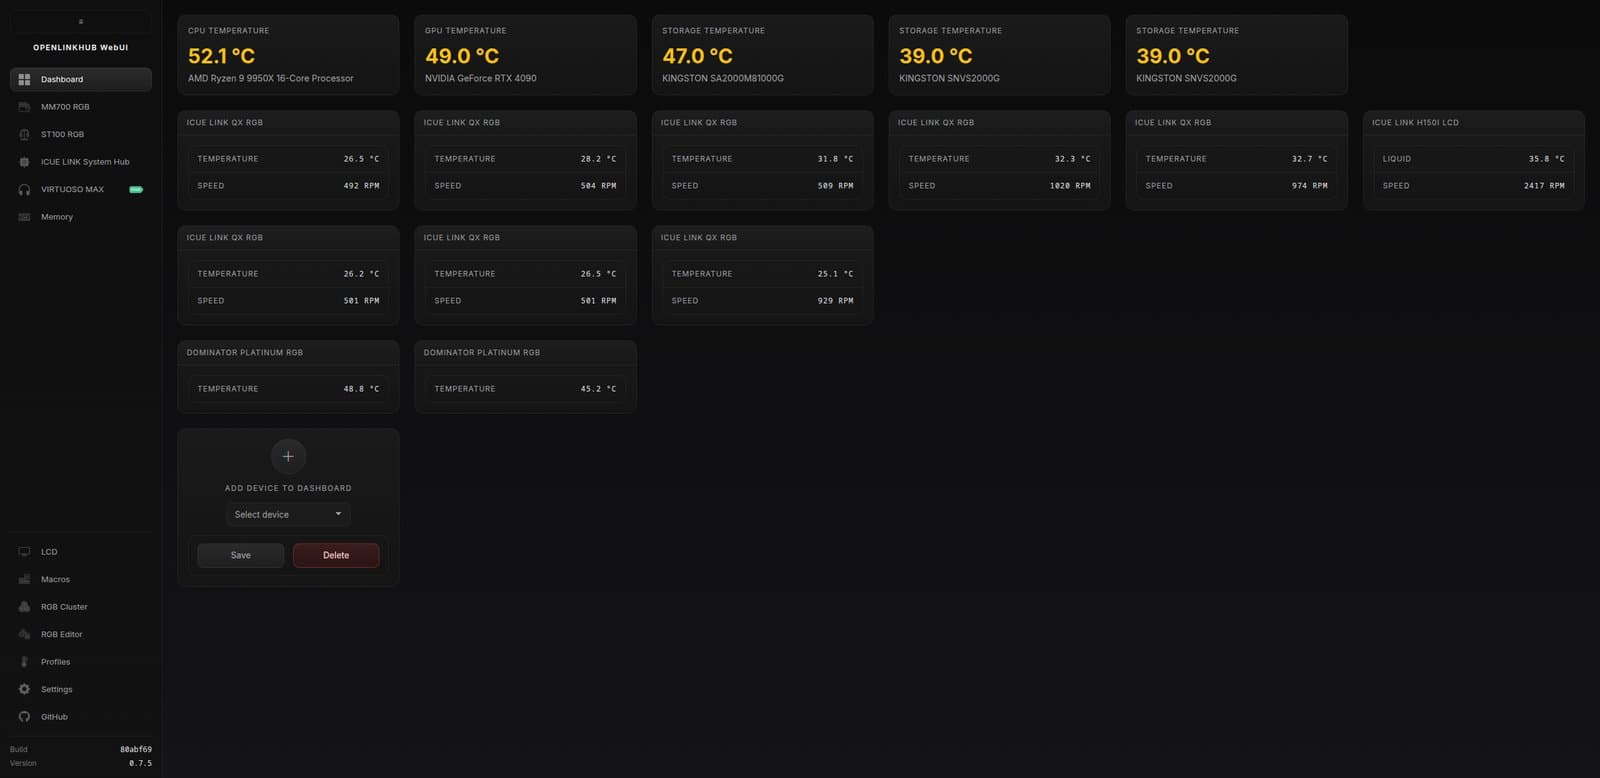Click the VIRTUOSO MAX headphones icon
Screen dimensions: 1600x778
coord(24,189)
